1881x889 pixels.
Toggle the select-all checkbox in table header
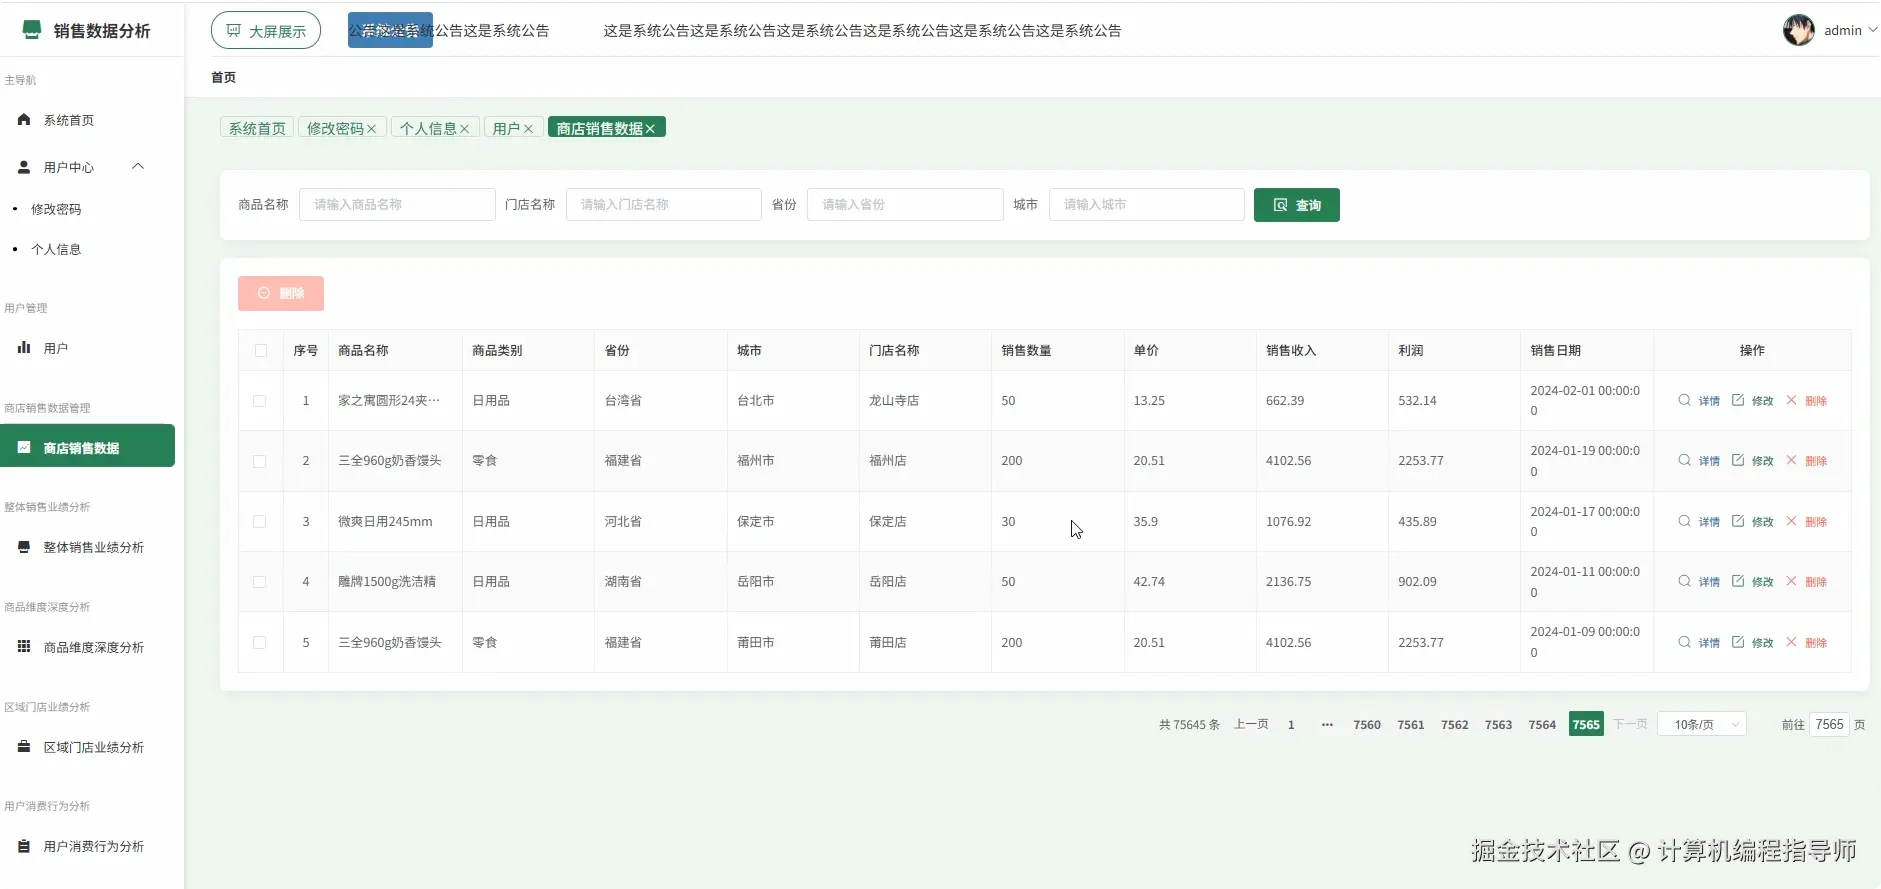pos(261,351)
